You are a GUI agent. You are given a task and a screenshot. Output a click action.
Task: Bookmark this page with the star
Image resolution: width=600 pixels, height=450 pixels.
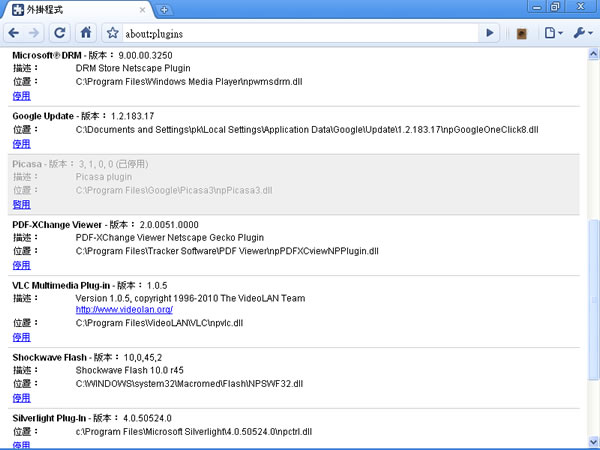pyautogui.click(x=112, y=33)
